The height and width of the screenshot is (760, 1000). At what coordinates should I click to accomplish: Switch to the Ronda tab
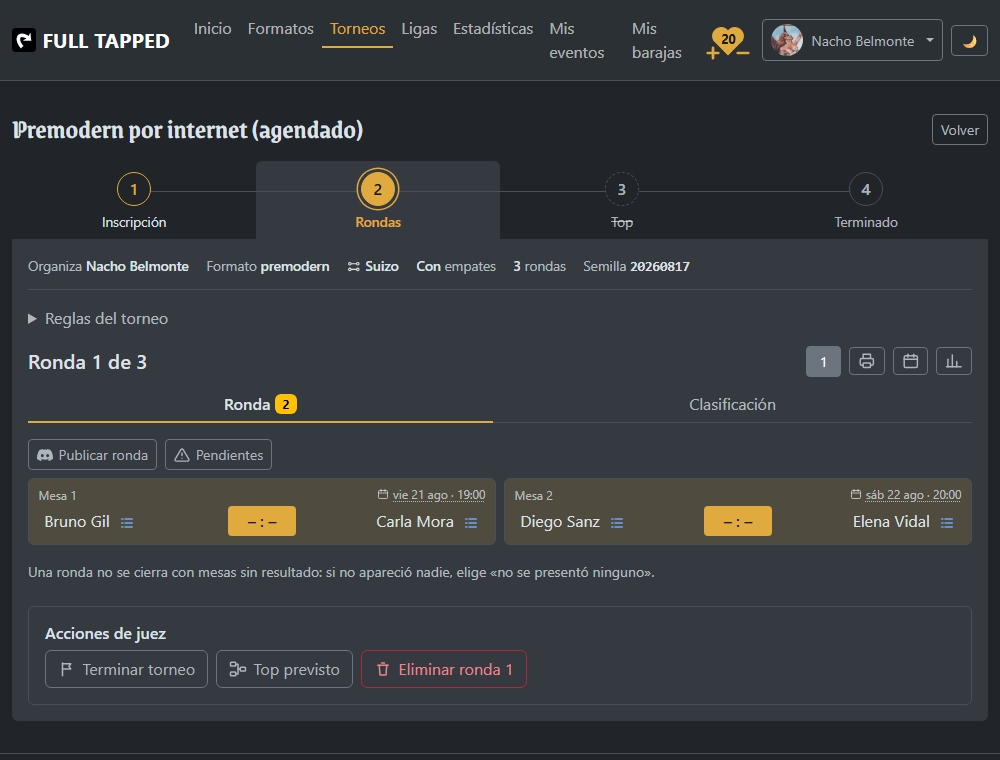click(x=260, y=405)
